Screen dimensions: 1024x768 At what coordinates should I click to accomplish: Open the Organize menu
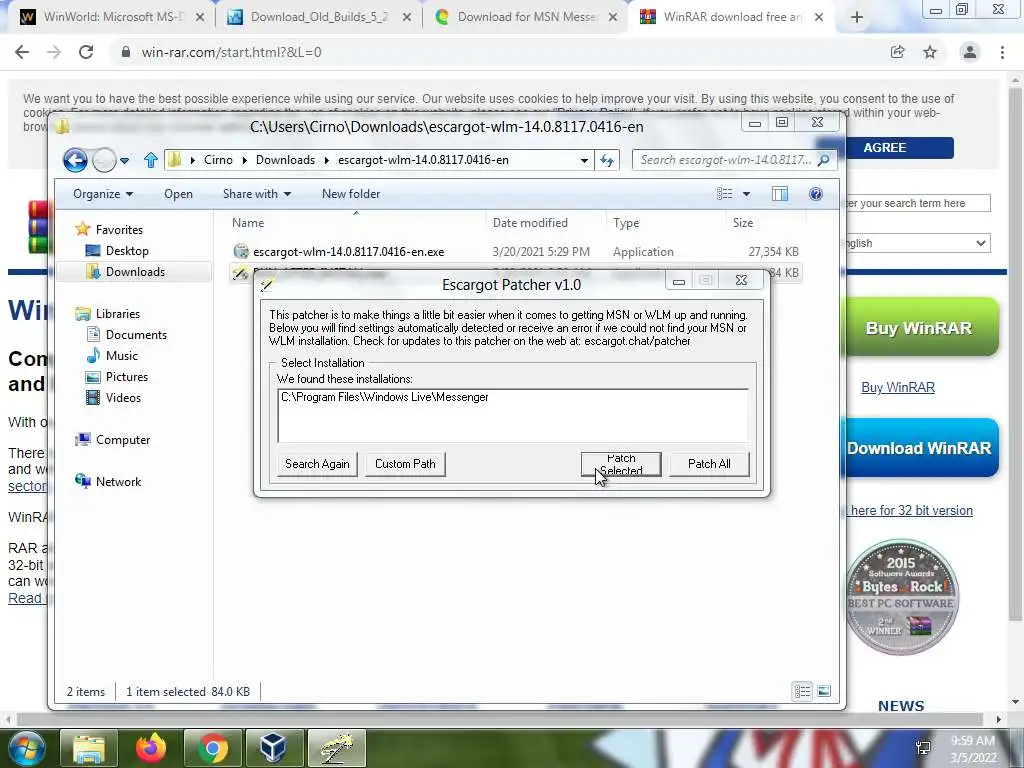coord(103,194)
